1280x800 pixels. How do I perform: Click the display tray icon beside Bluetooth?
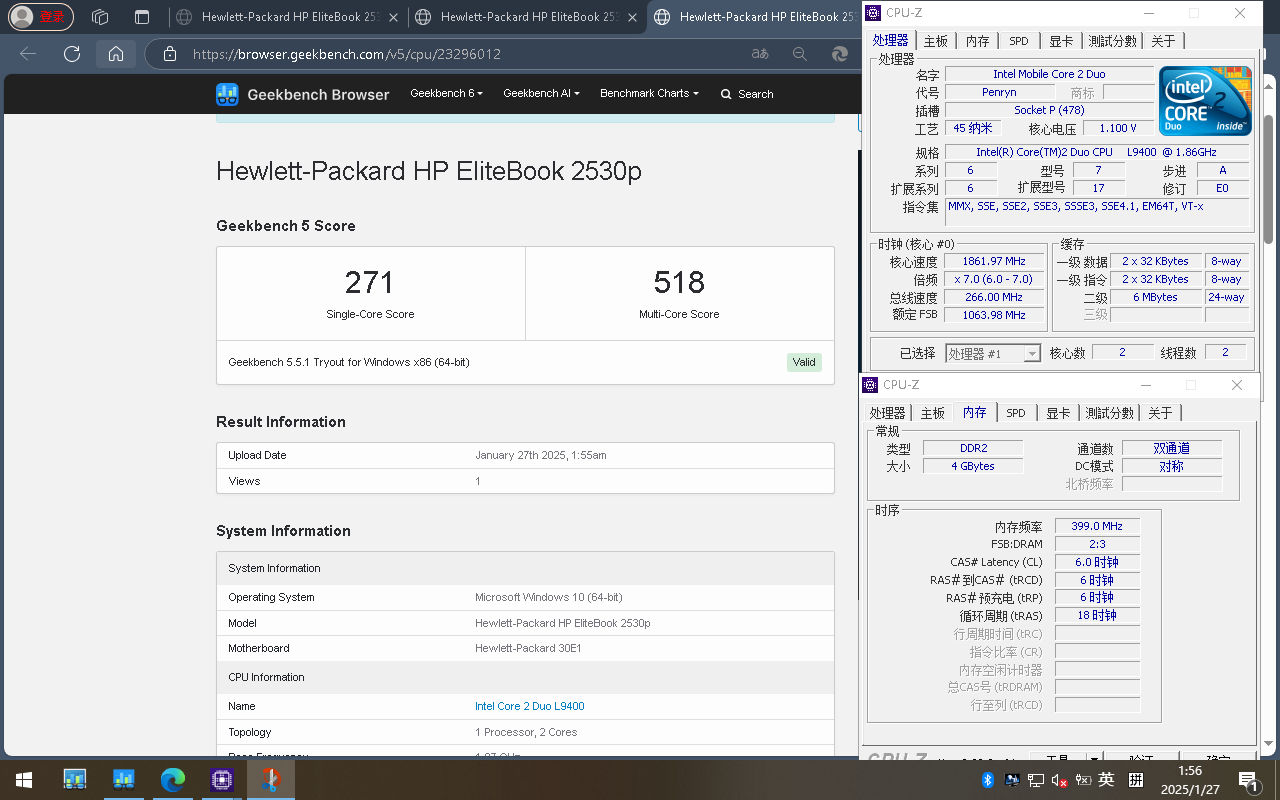coord(1012,780)
